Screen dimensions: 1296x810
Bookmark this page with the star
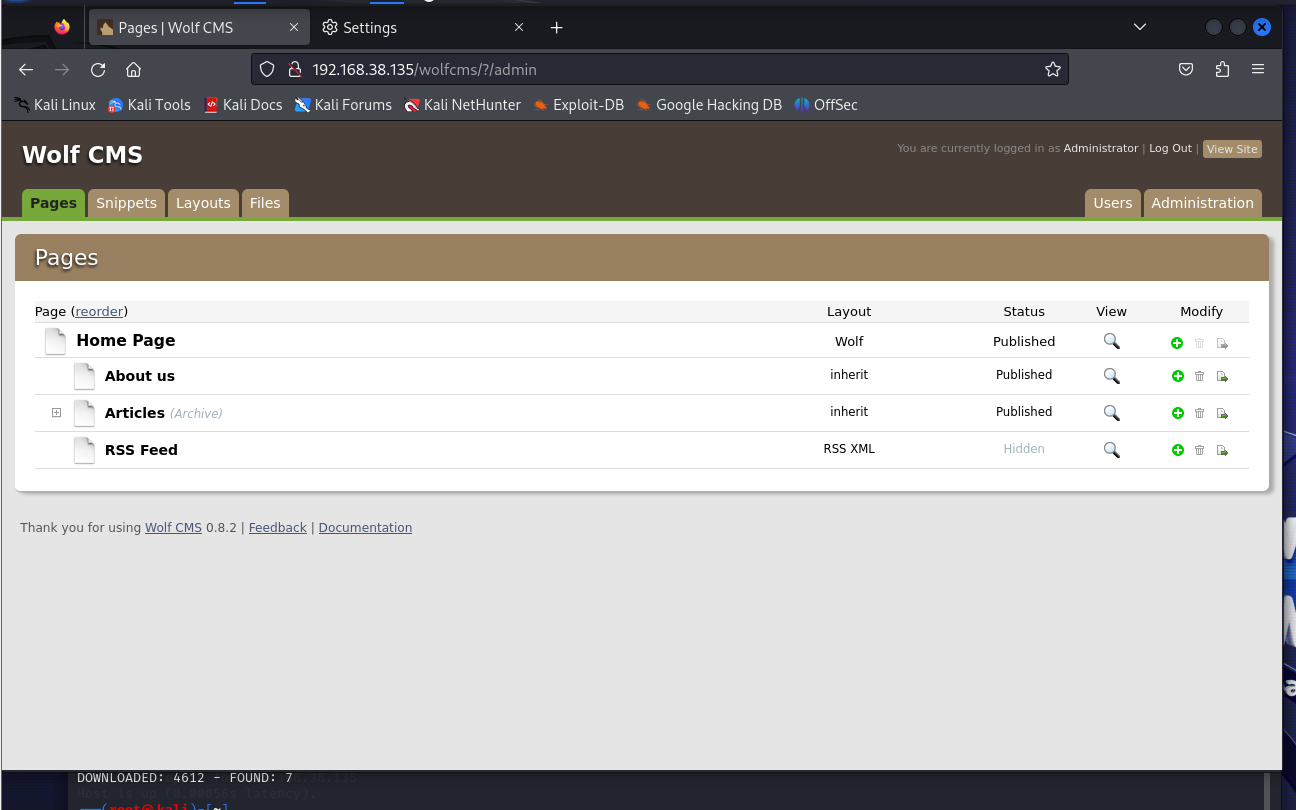(1052, 69)
